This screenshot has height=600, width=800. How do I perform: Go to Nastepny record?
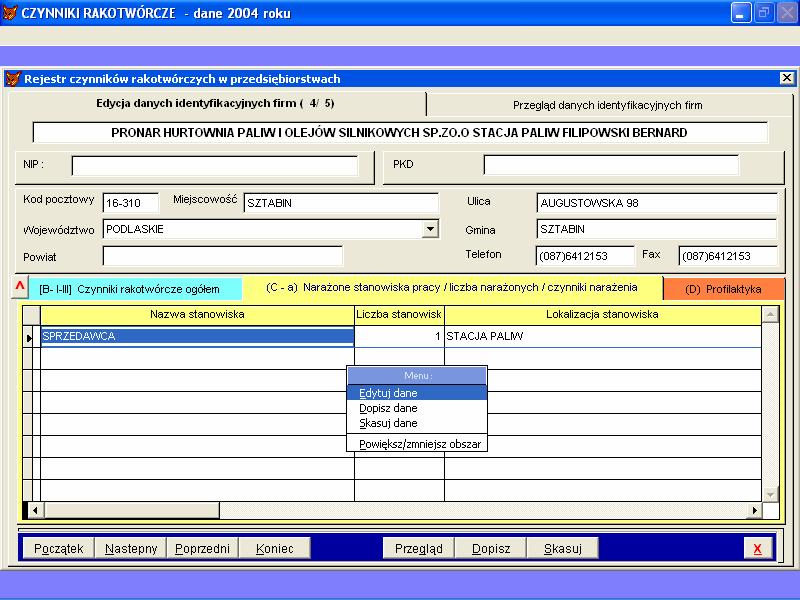point(131,549)
